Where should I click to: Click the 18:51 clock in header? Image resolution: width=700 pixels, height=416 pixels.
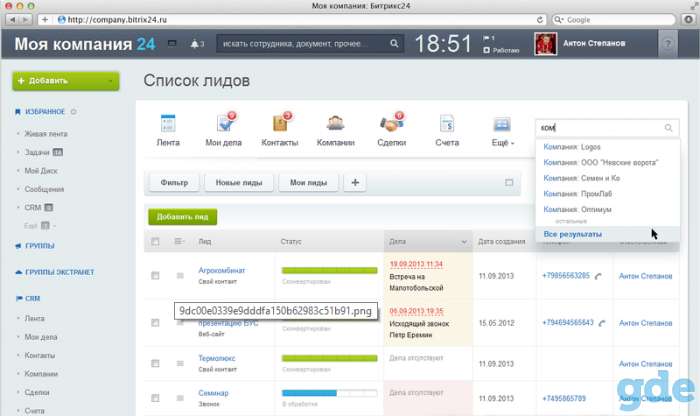[x=443, y=44]
